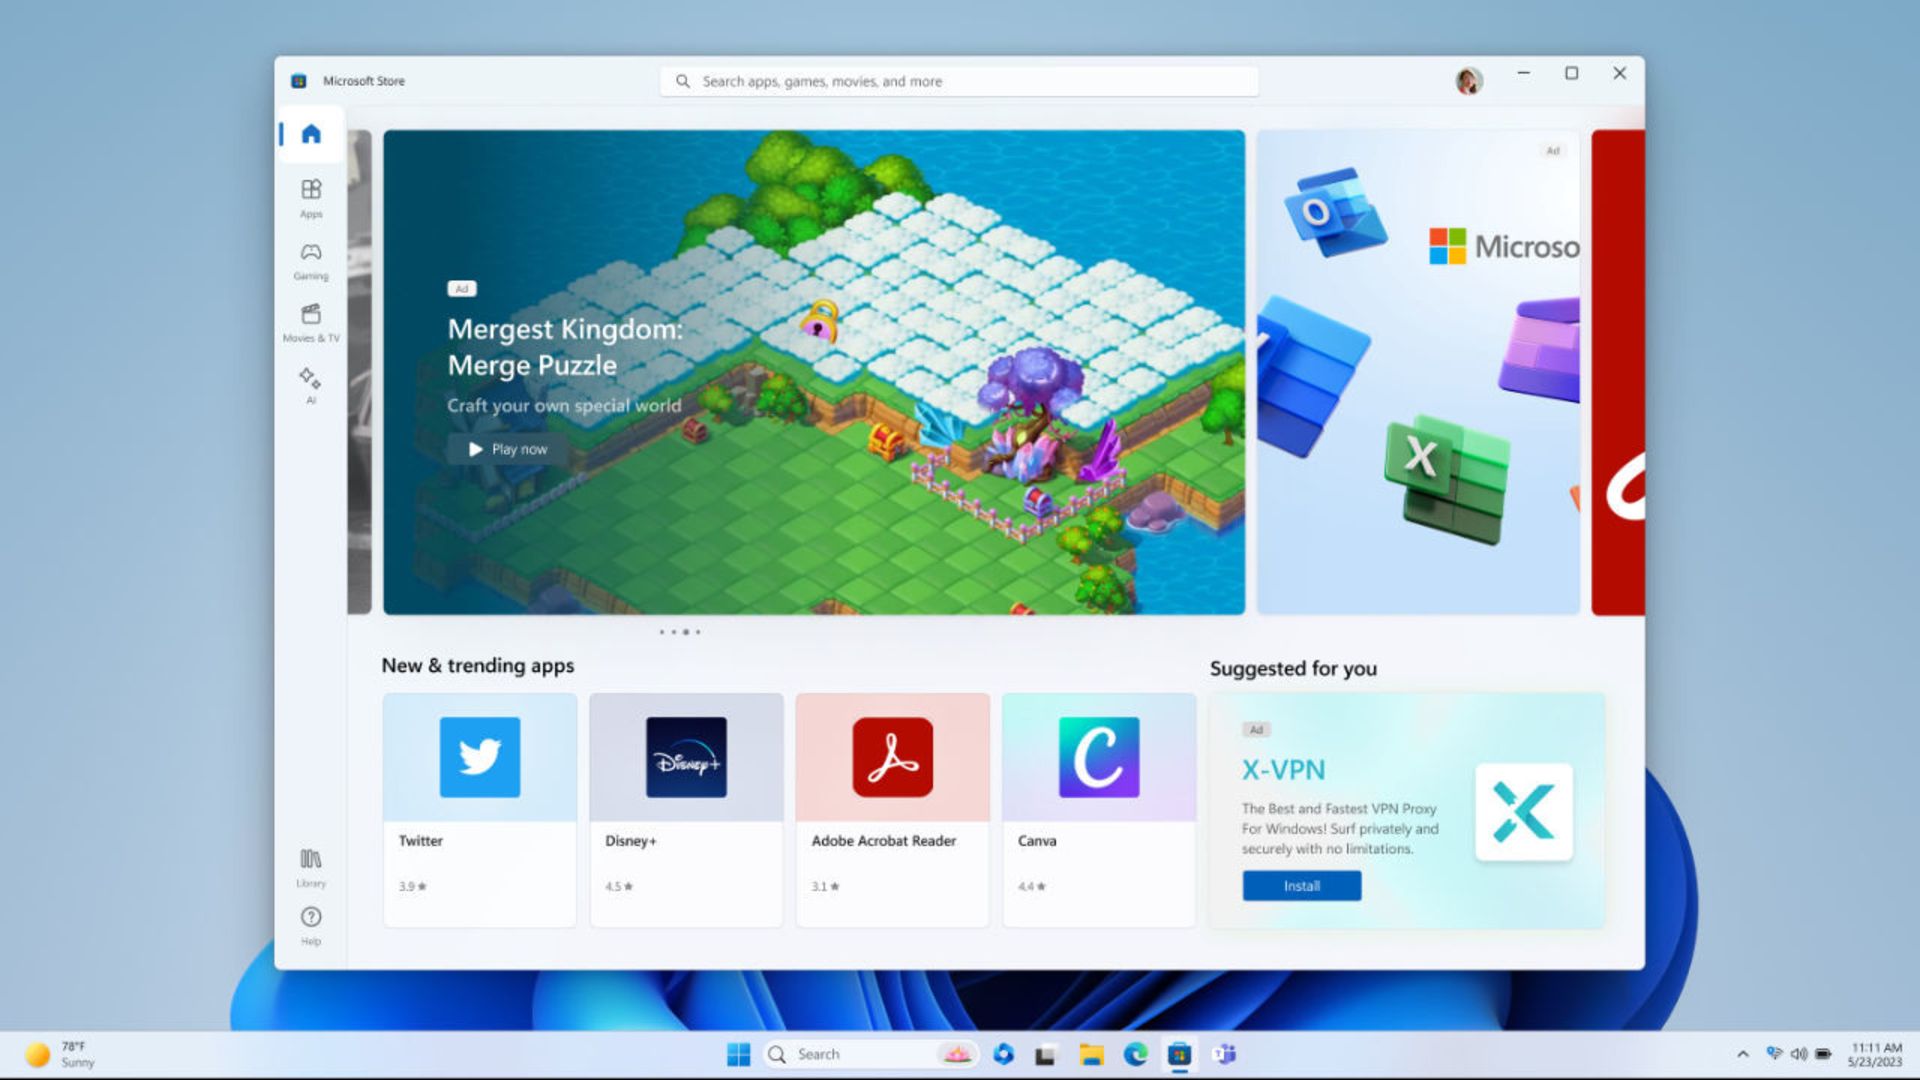Viewport: 1920px width, 1080px height.
Task: Open the Apps section in sidebar
Action: pos(311,198)
